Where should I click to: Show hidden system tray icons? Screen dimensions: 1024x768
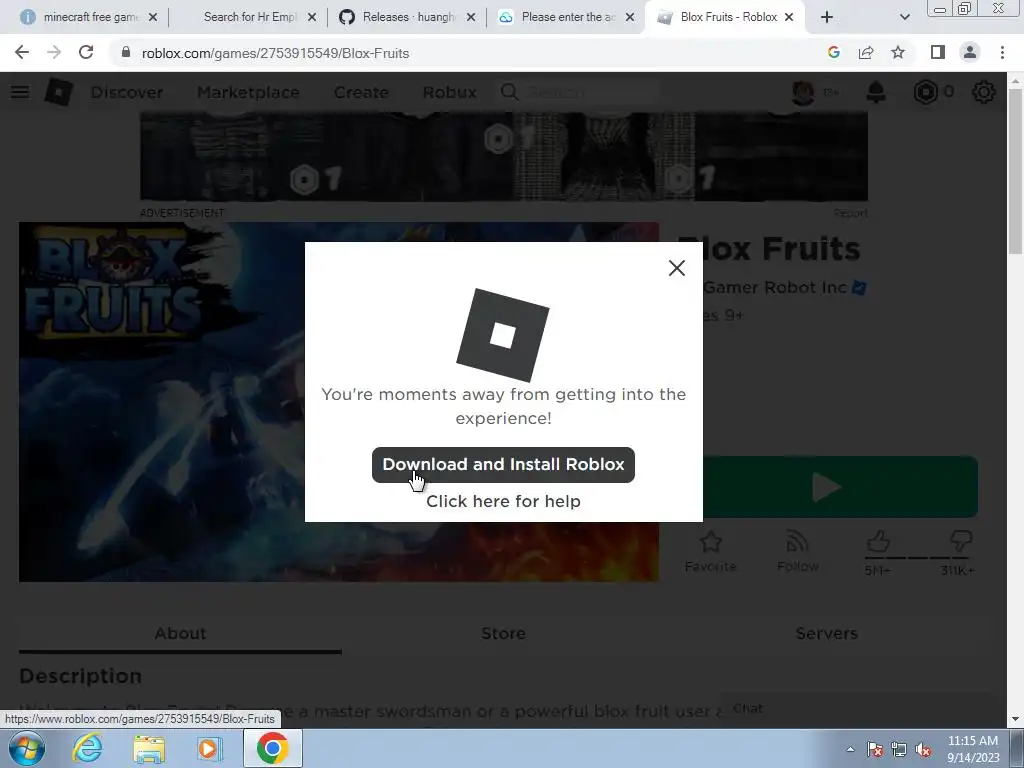point(850,749)
